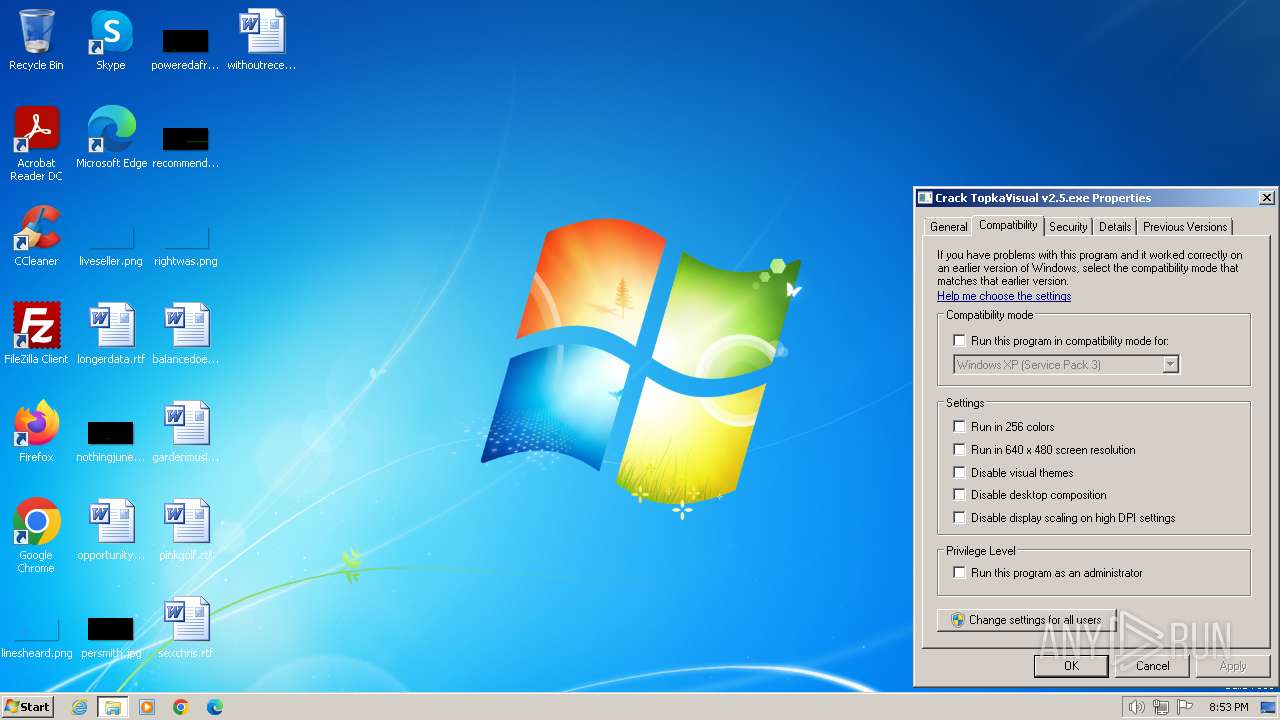Cancel the Properties dialog
Viewport: 1280px width, 720px height.
[1152, 666]
